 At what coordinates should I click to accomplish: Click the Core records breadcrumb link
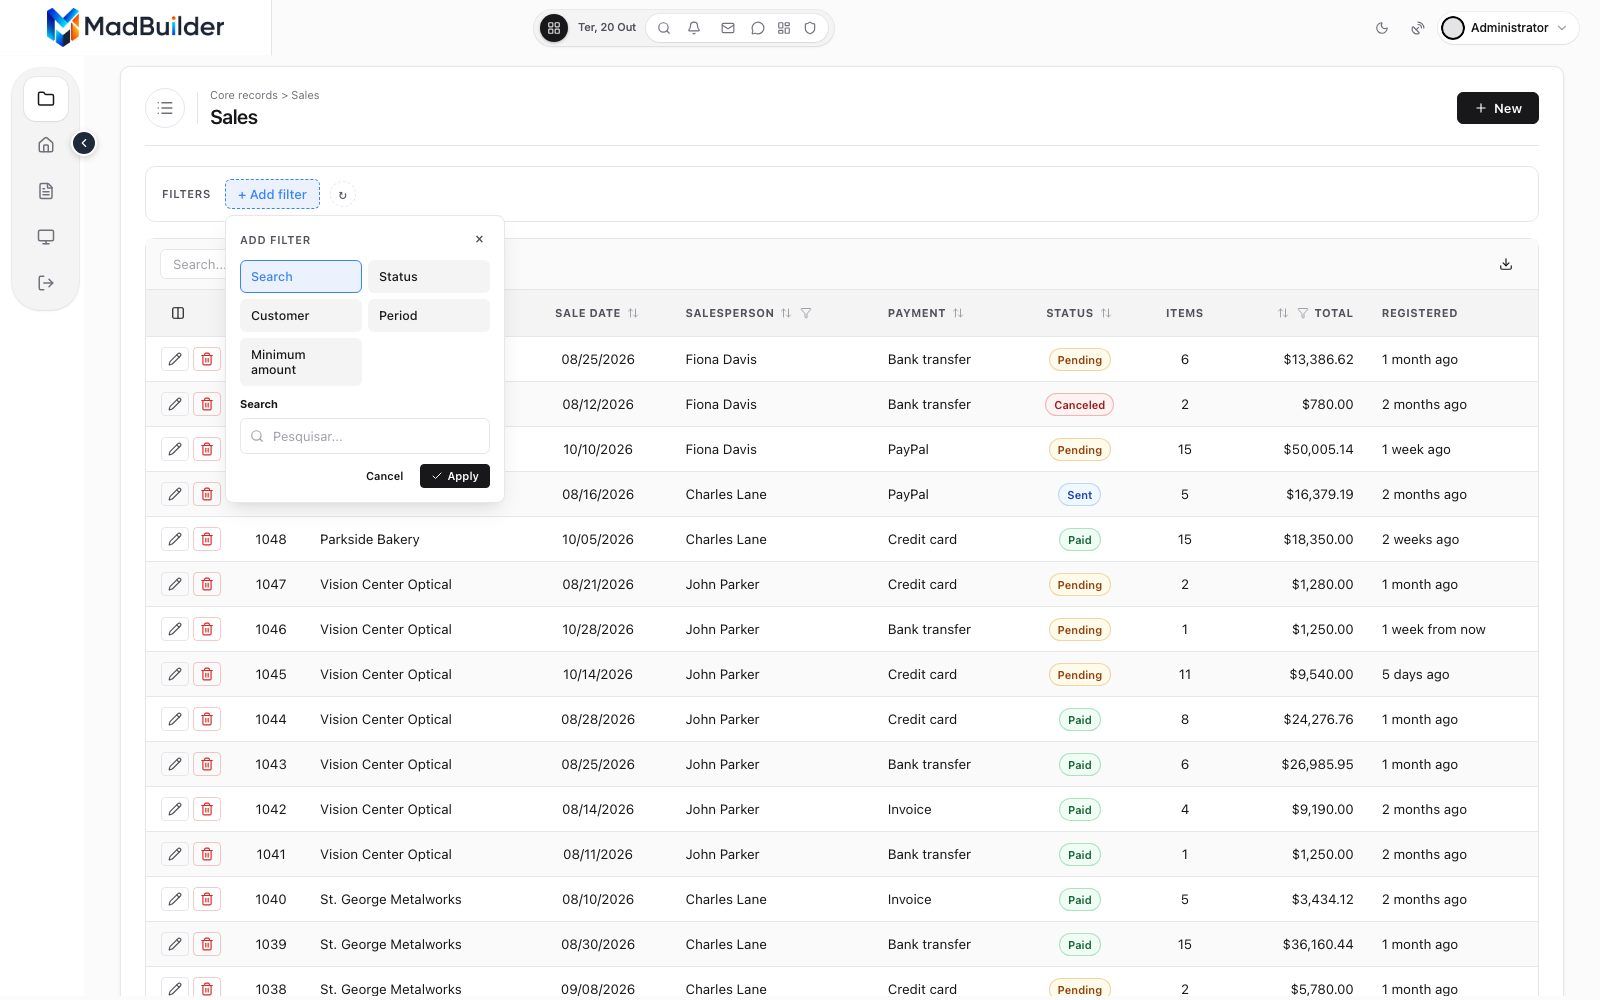(244, 95)
